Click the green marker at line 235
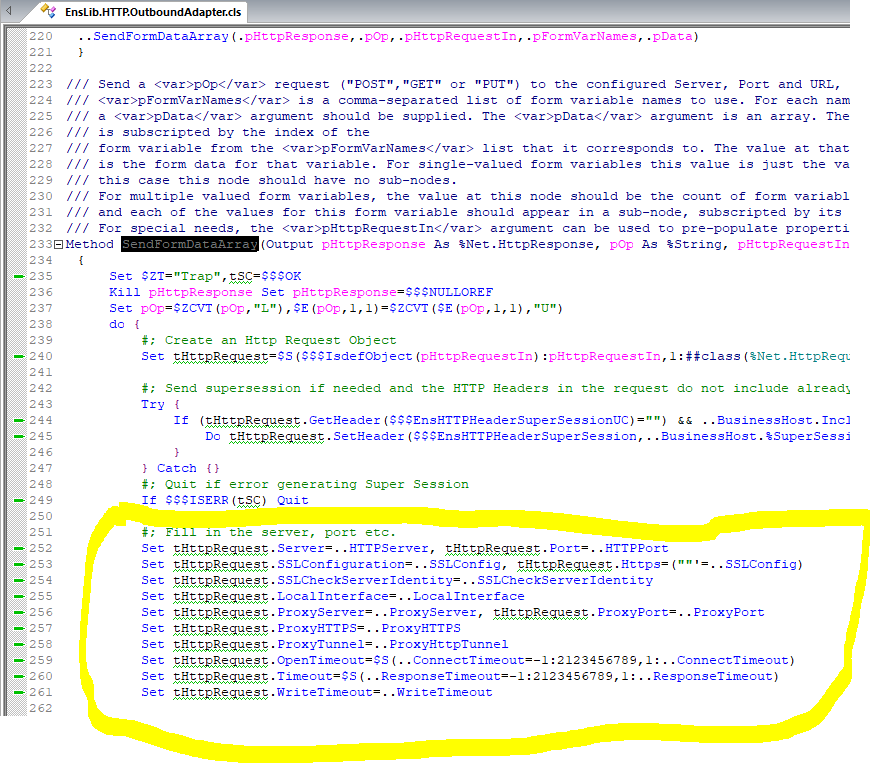870x763 pixels. [x=19, y=276]
